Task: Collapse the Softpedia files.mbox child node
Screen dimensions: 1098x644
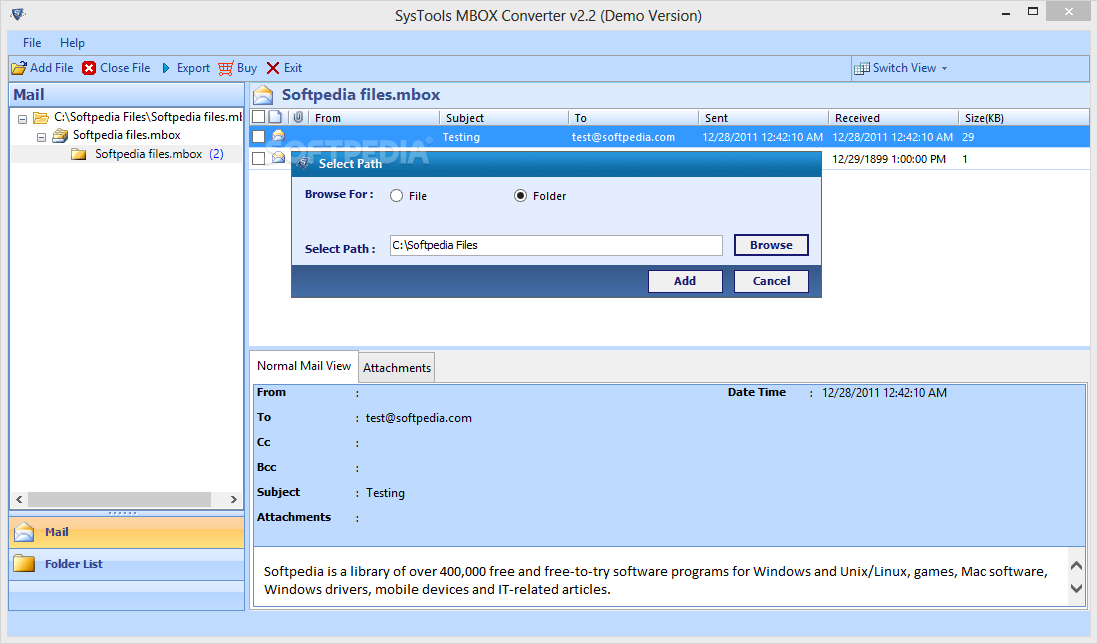Action: (41, 137)
